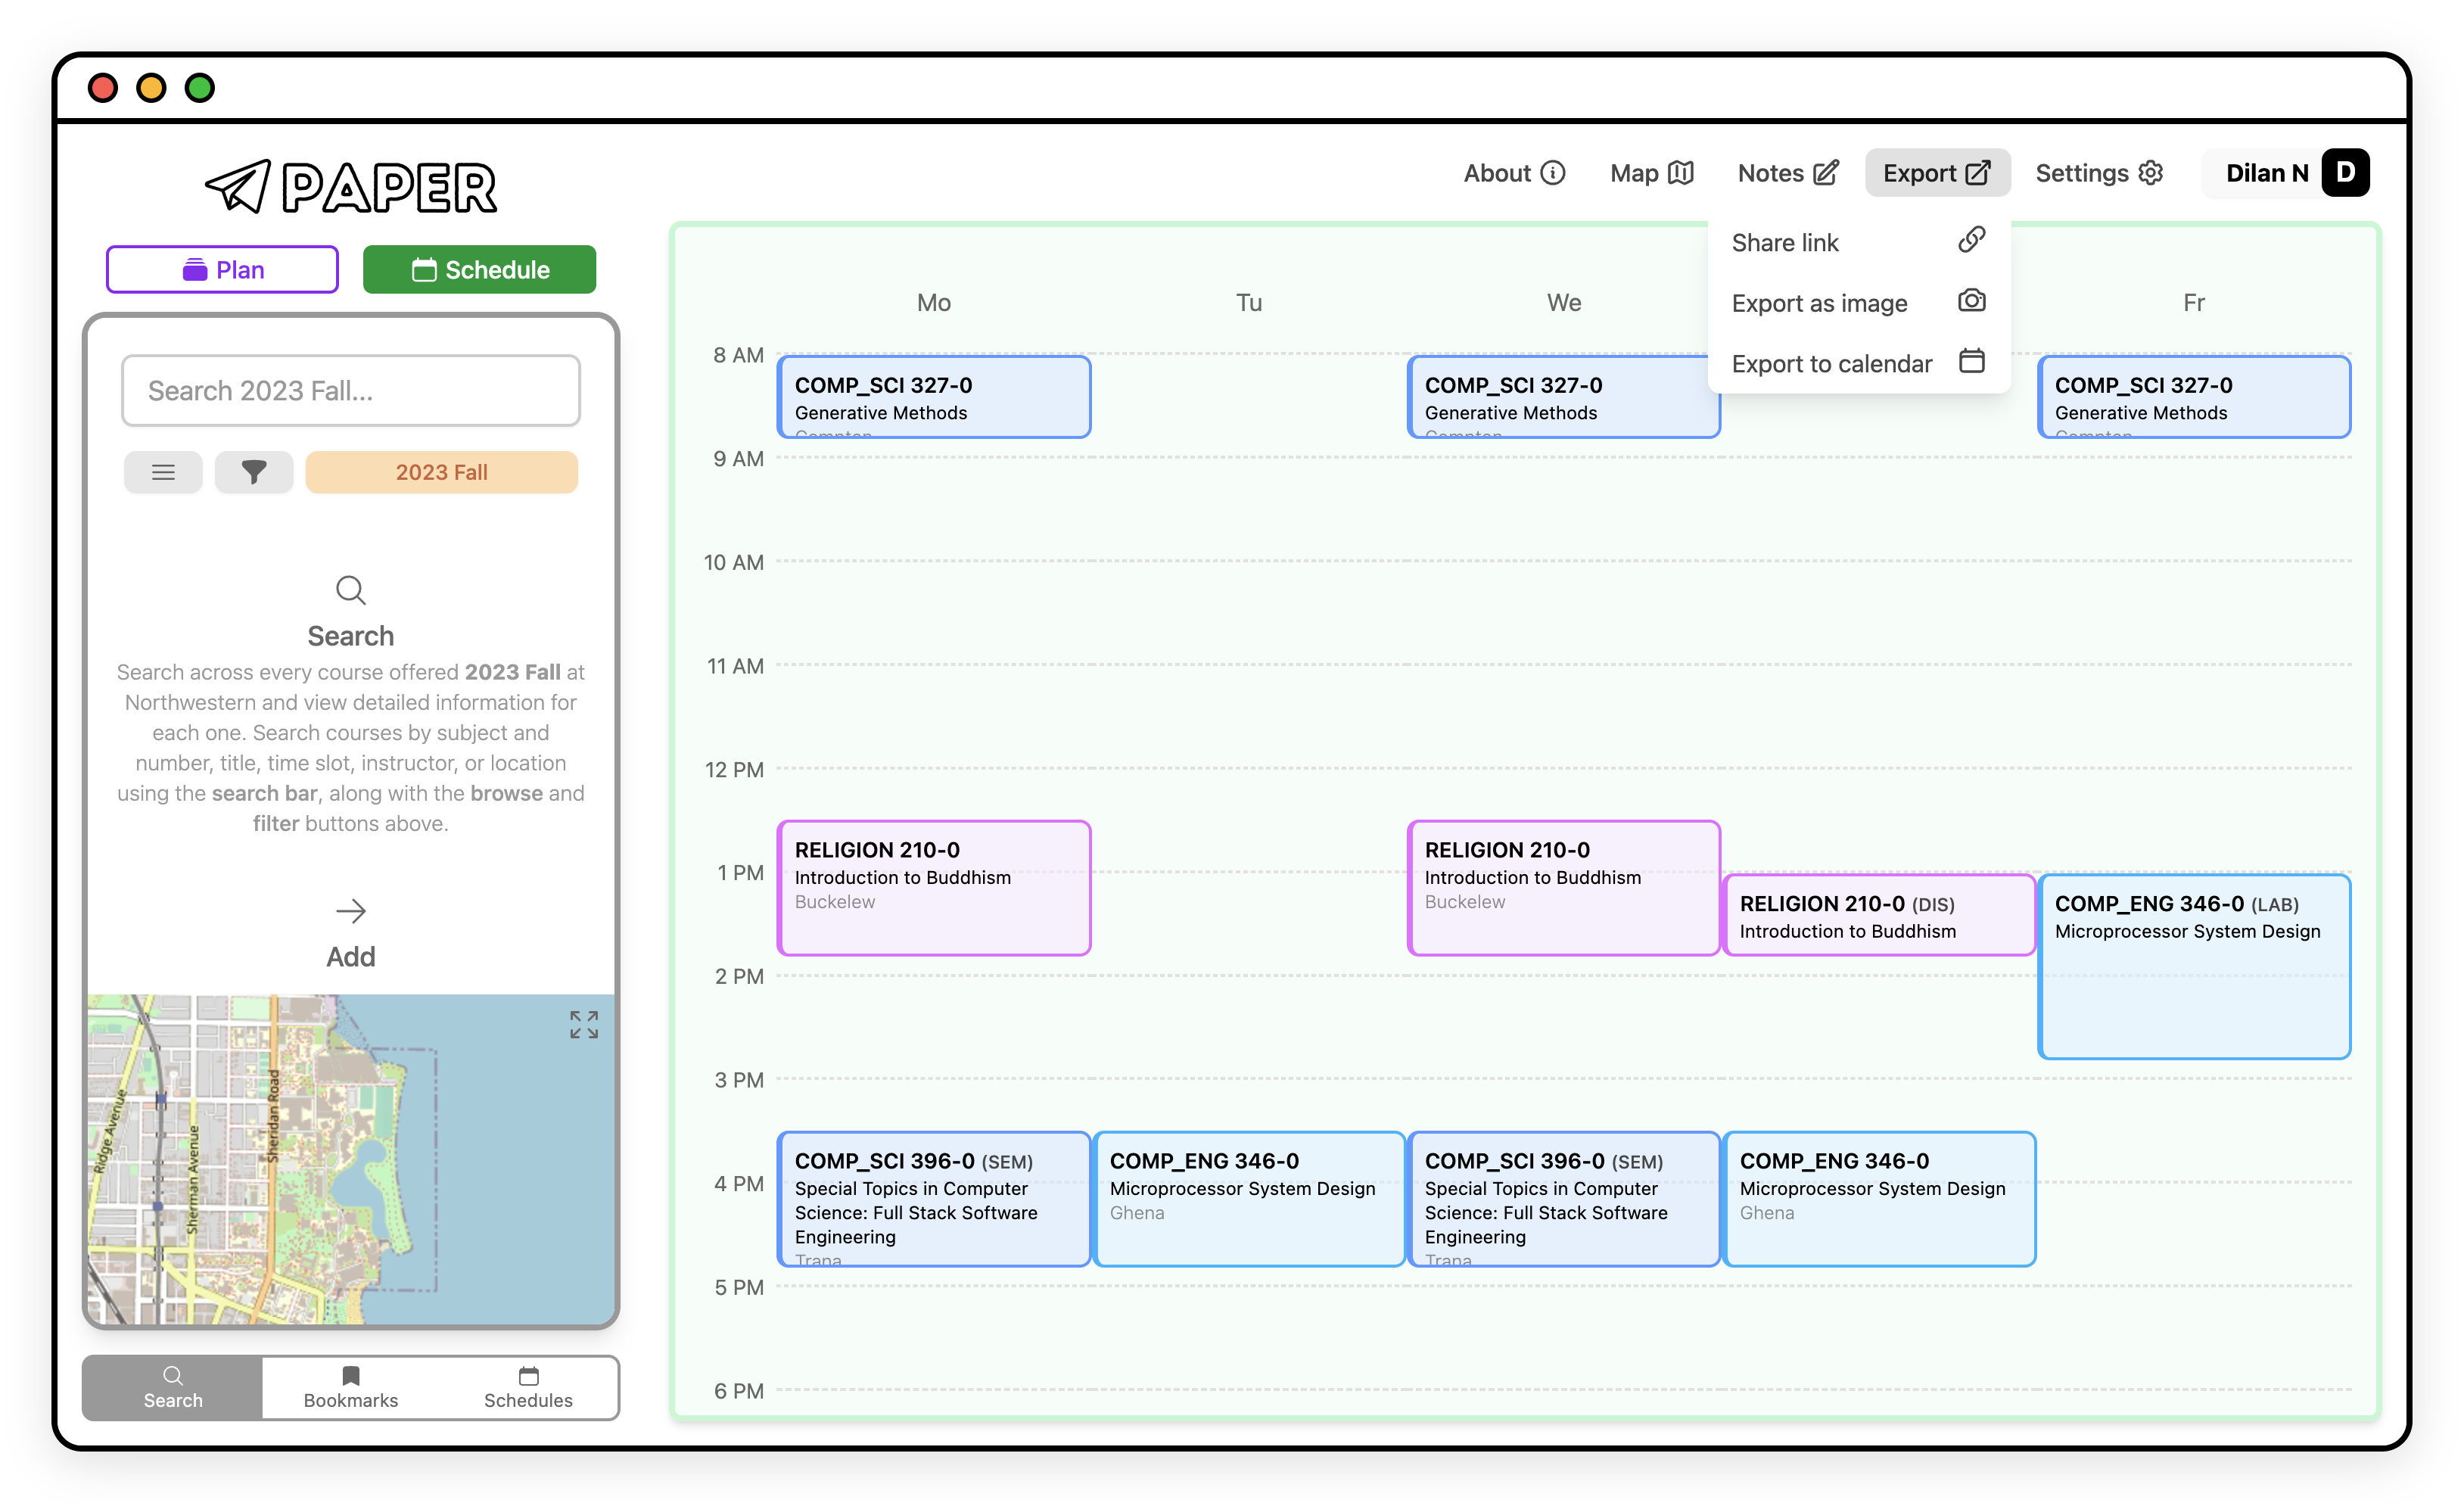Viewport: 2464px width, 1503px height.
Task: Click the 8 AM time label
Action: (738, 355)
